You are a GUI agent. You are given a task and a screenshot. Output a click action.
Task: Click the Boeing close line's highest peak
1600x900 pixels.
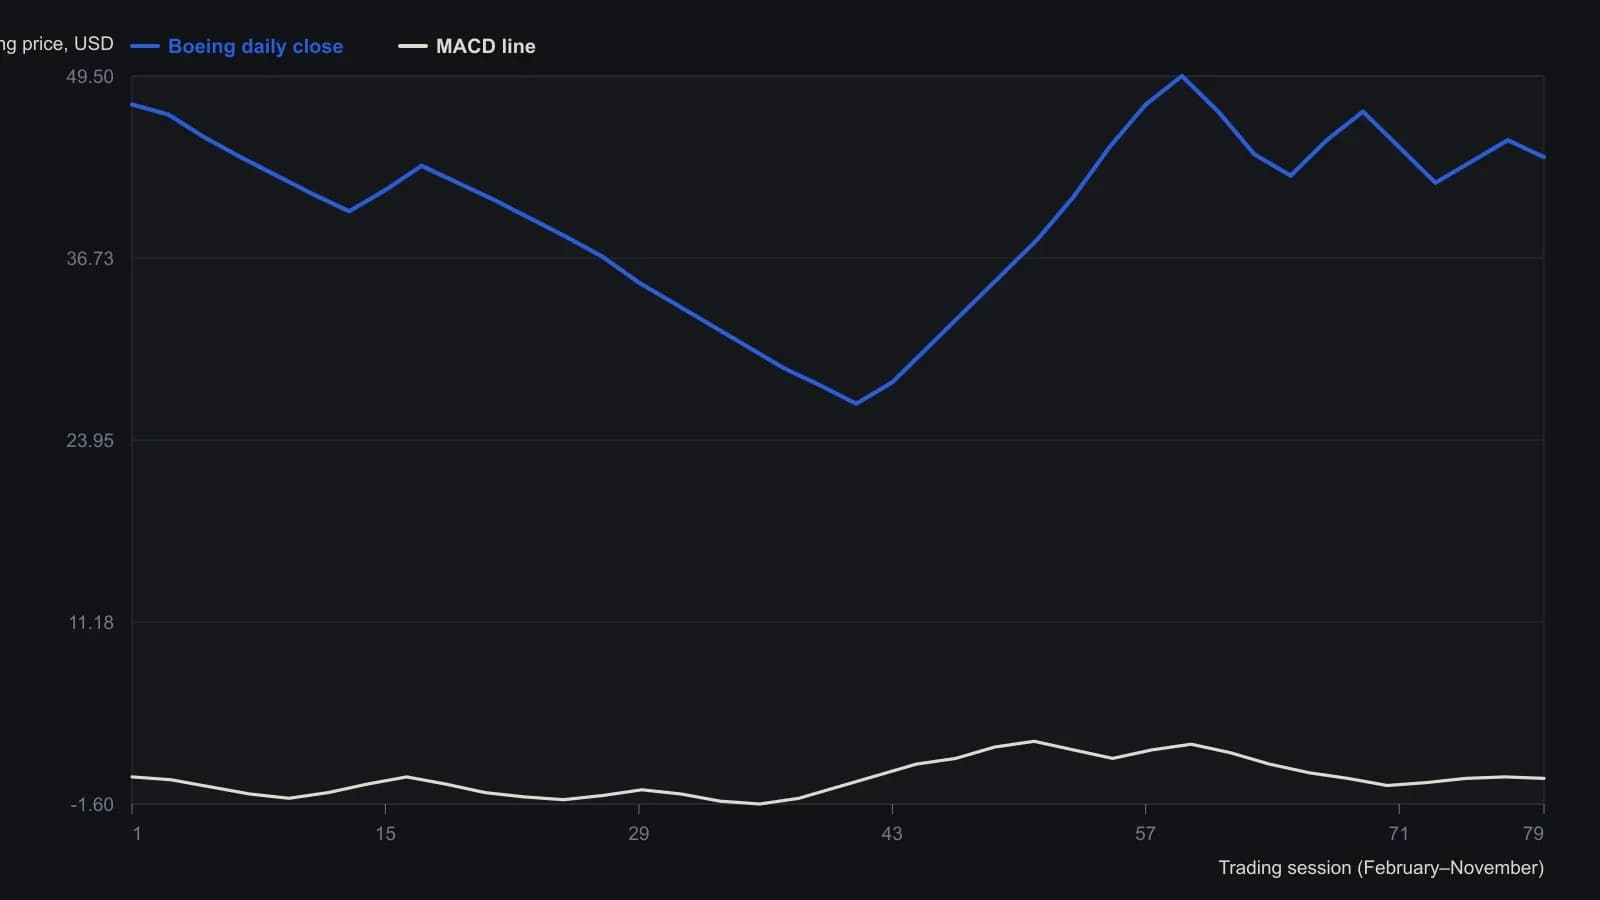[x=1181, y=76]
